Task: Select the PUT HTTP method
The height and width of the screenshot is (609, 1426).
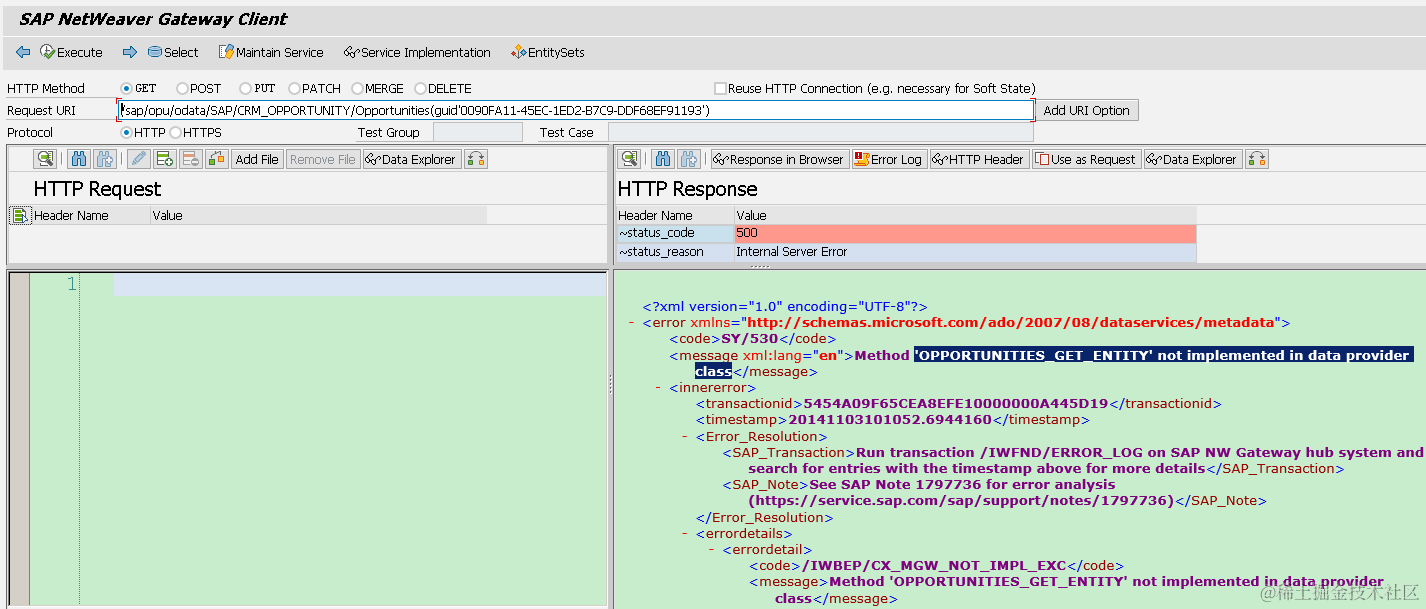Action: pos(245,88)
